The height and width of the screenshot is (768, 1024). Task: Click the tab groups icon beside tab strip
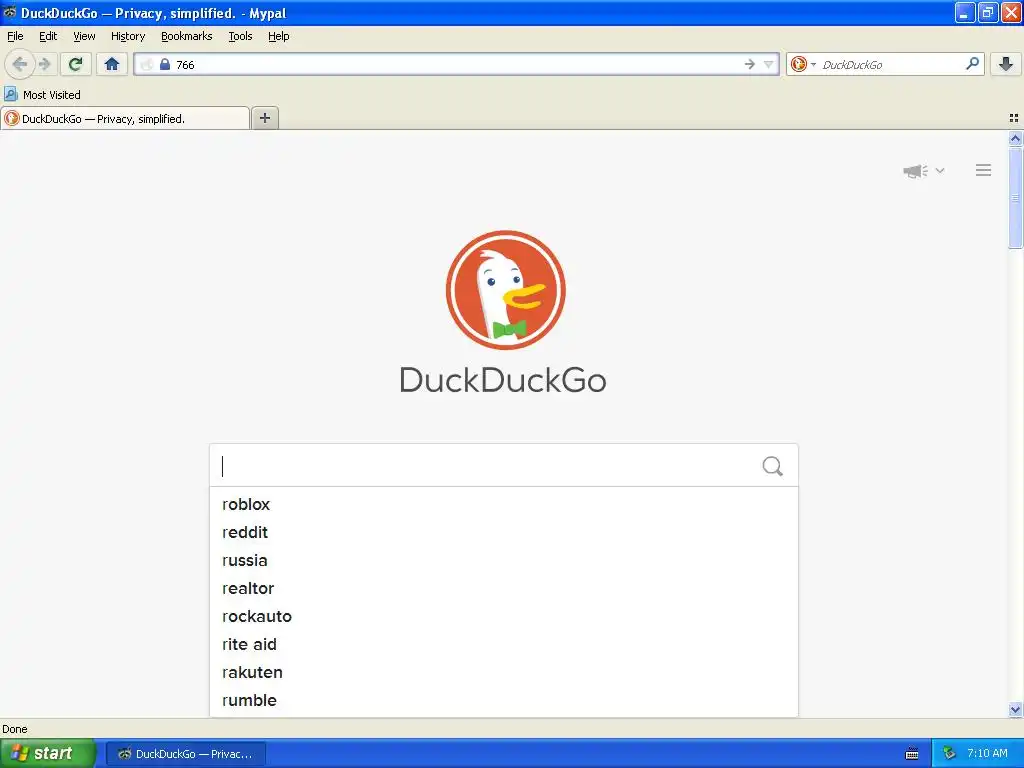[1014, 118]
